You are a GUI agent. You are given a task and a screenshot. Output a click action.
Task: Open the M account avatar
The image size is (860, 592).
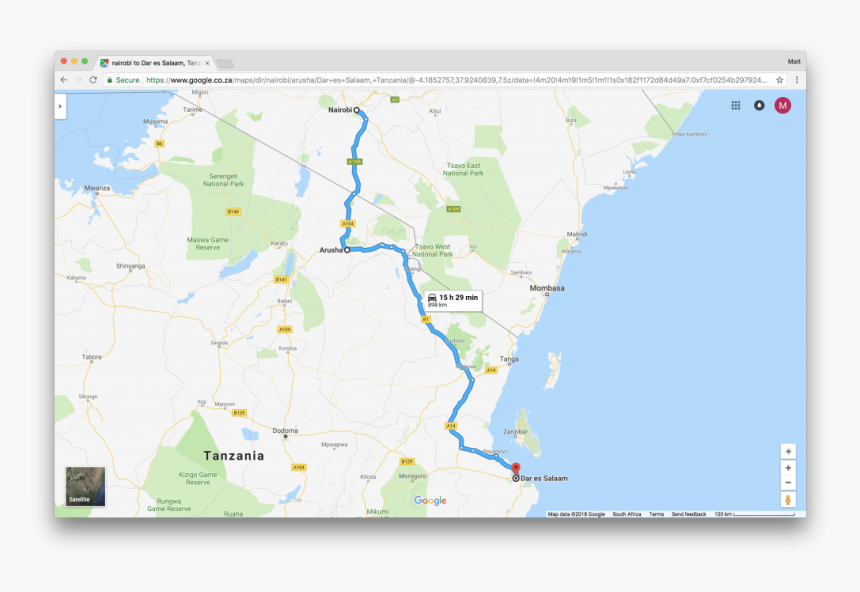click(x=783, y=105)
